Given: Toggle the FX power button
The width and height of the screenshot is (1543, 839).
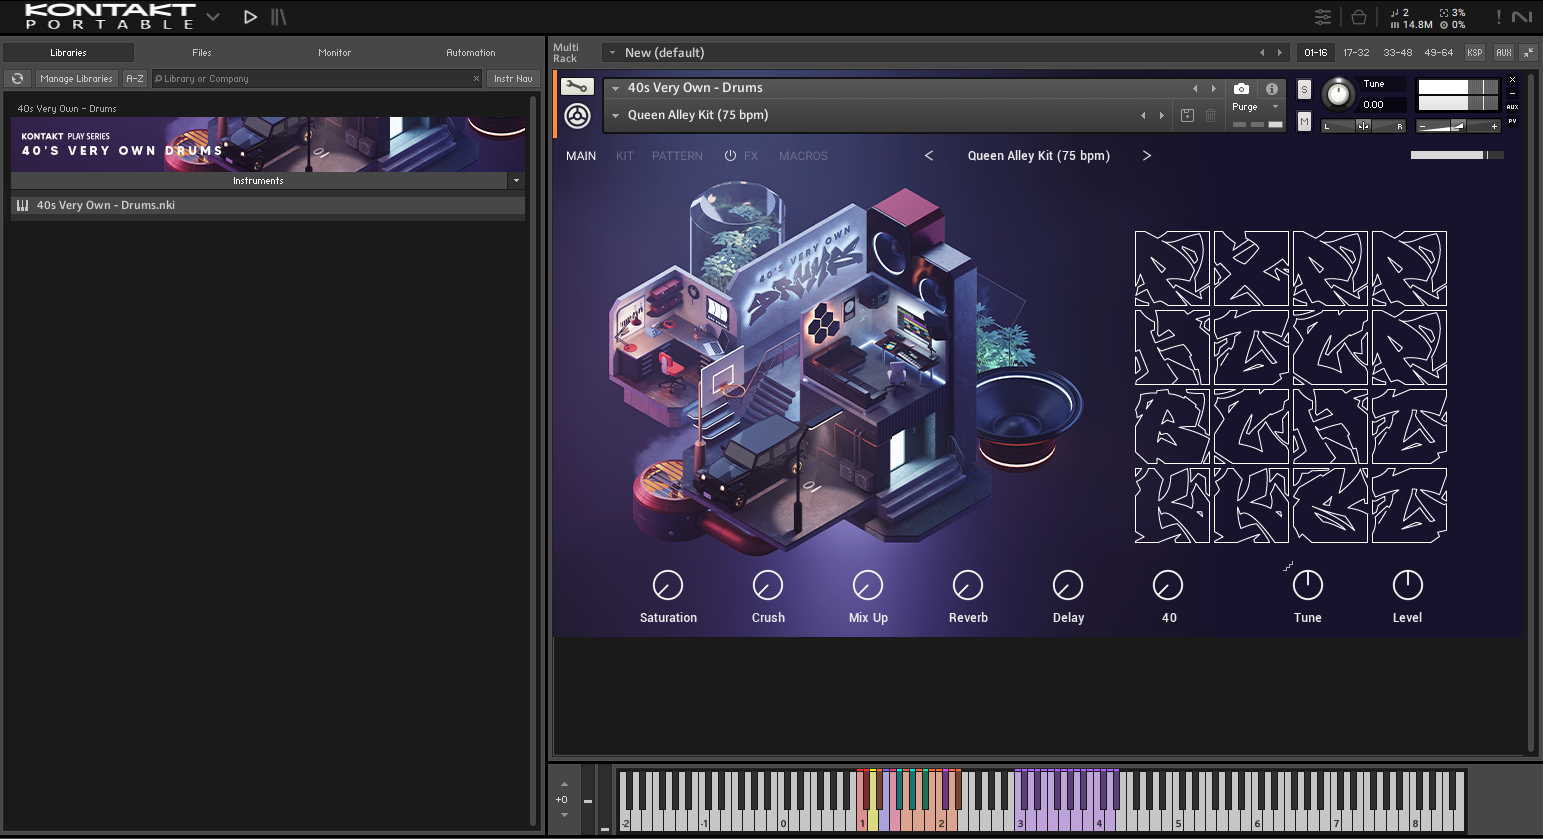Looking at the screenshot, I should pos(730,156).
